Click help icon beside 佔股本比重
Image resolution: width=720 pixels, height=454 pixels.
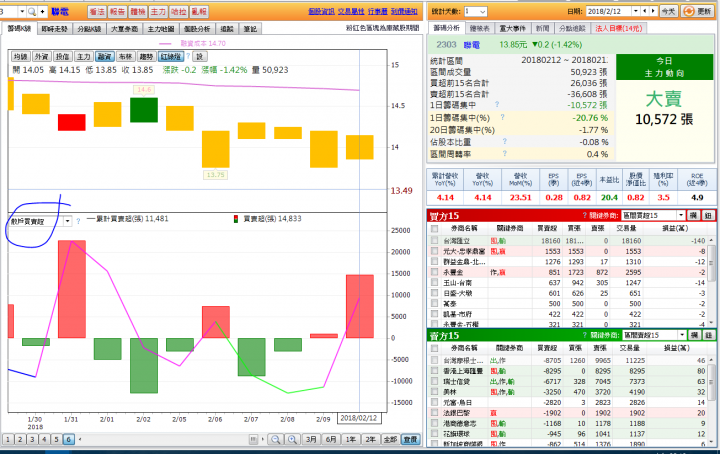click(x=505, y=141)
